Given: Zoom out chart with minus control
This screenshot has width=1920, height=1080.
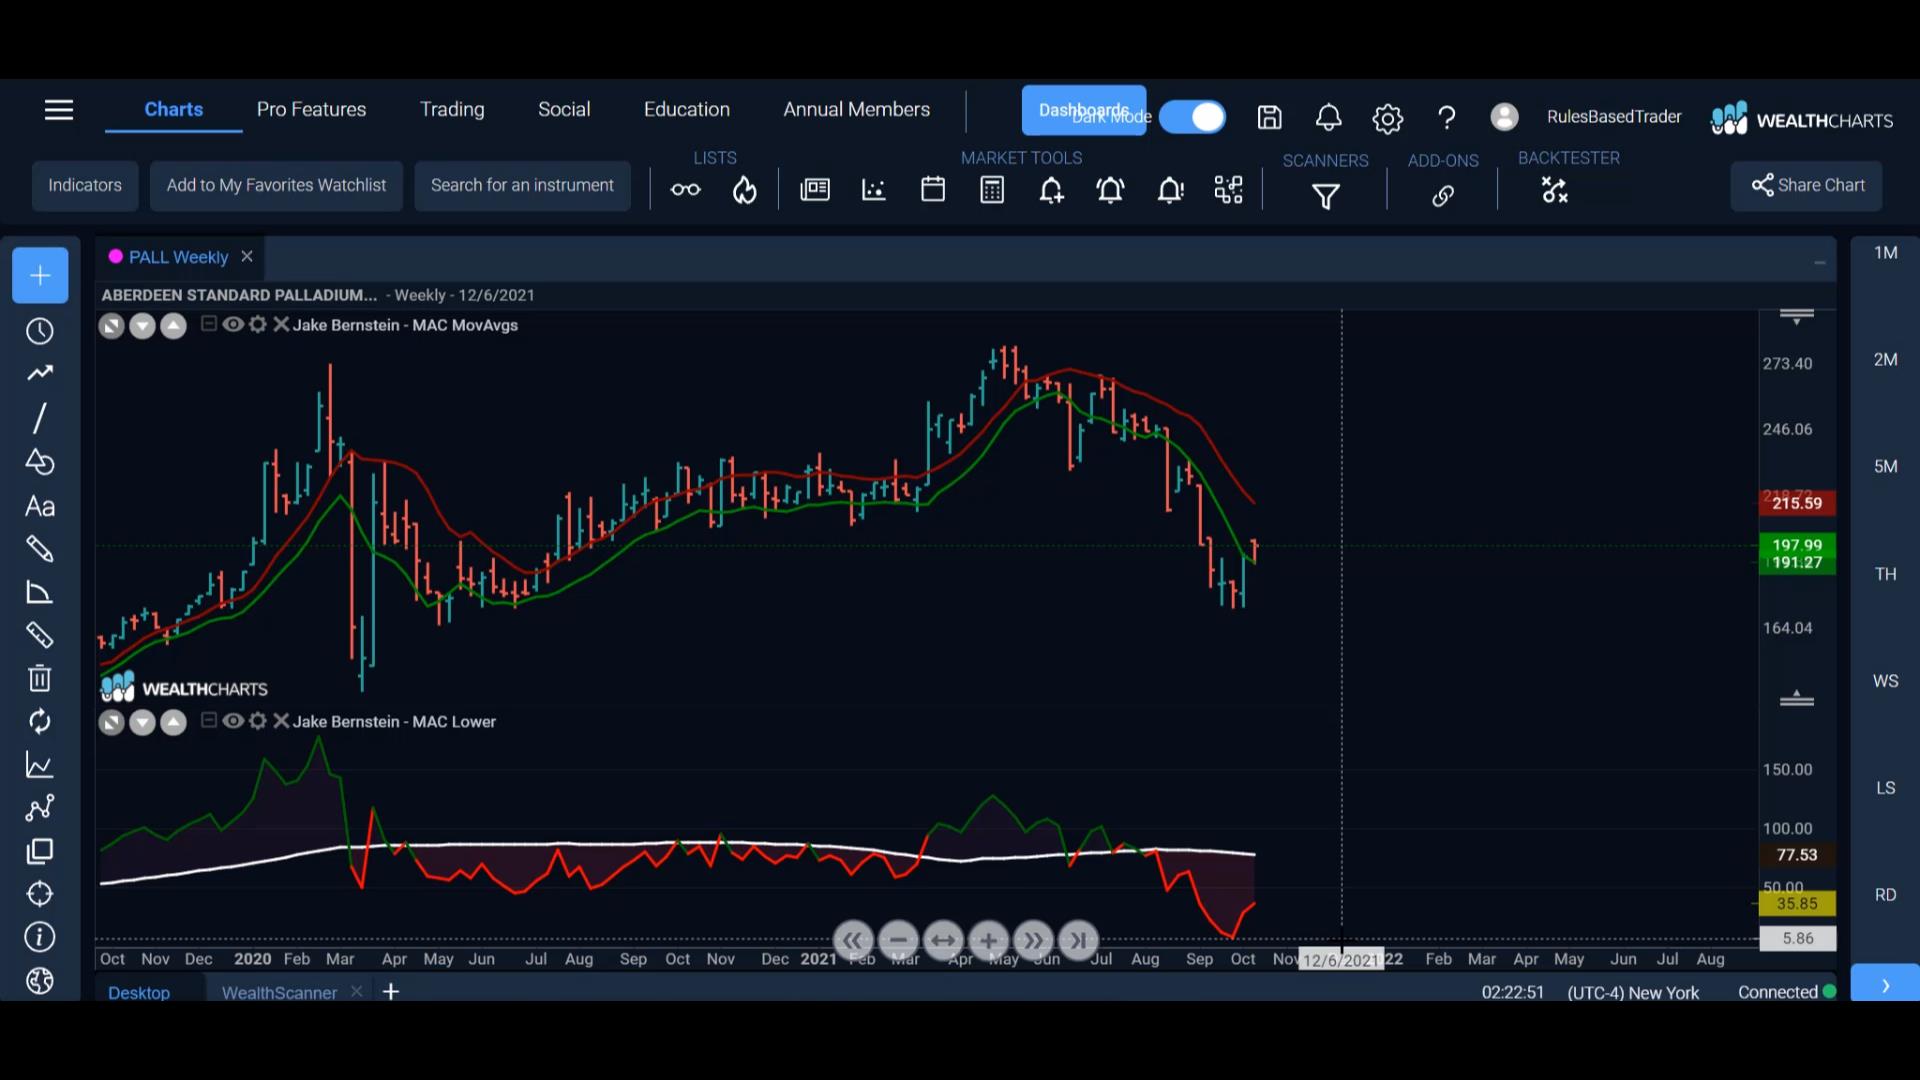Looking at the screenshot, I should pyautogui.click(x=898, y=940).
